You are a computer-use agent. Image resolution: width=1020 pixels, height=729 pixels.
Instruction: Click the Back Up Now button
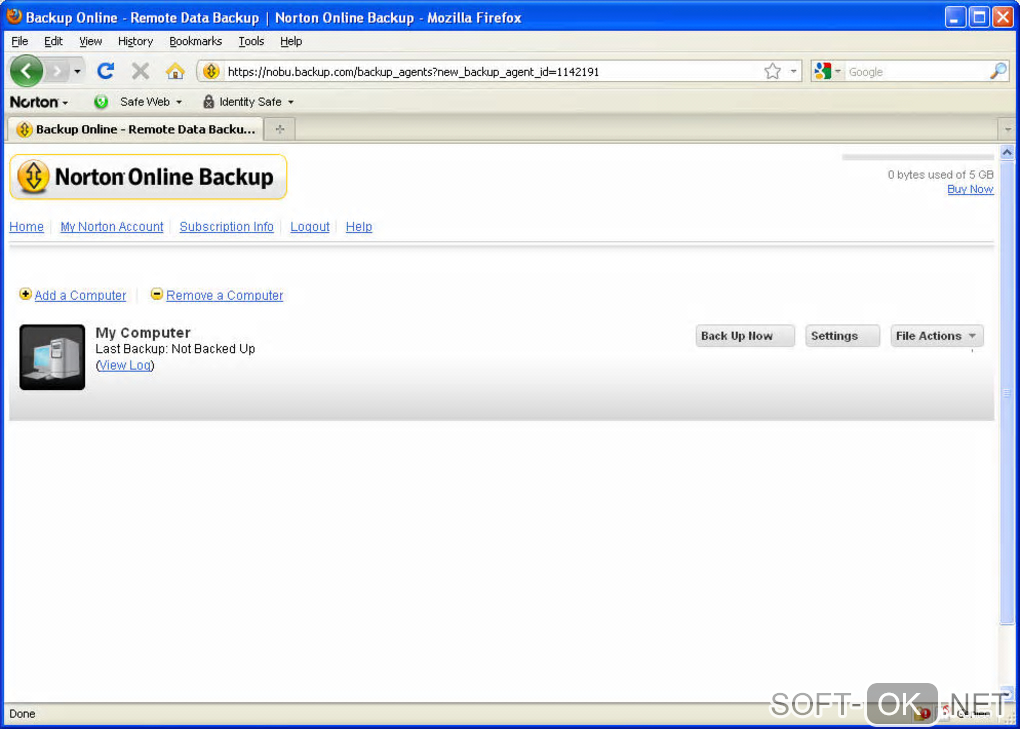coord(745,336)
